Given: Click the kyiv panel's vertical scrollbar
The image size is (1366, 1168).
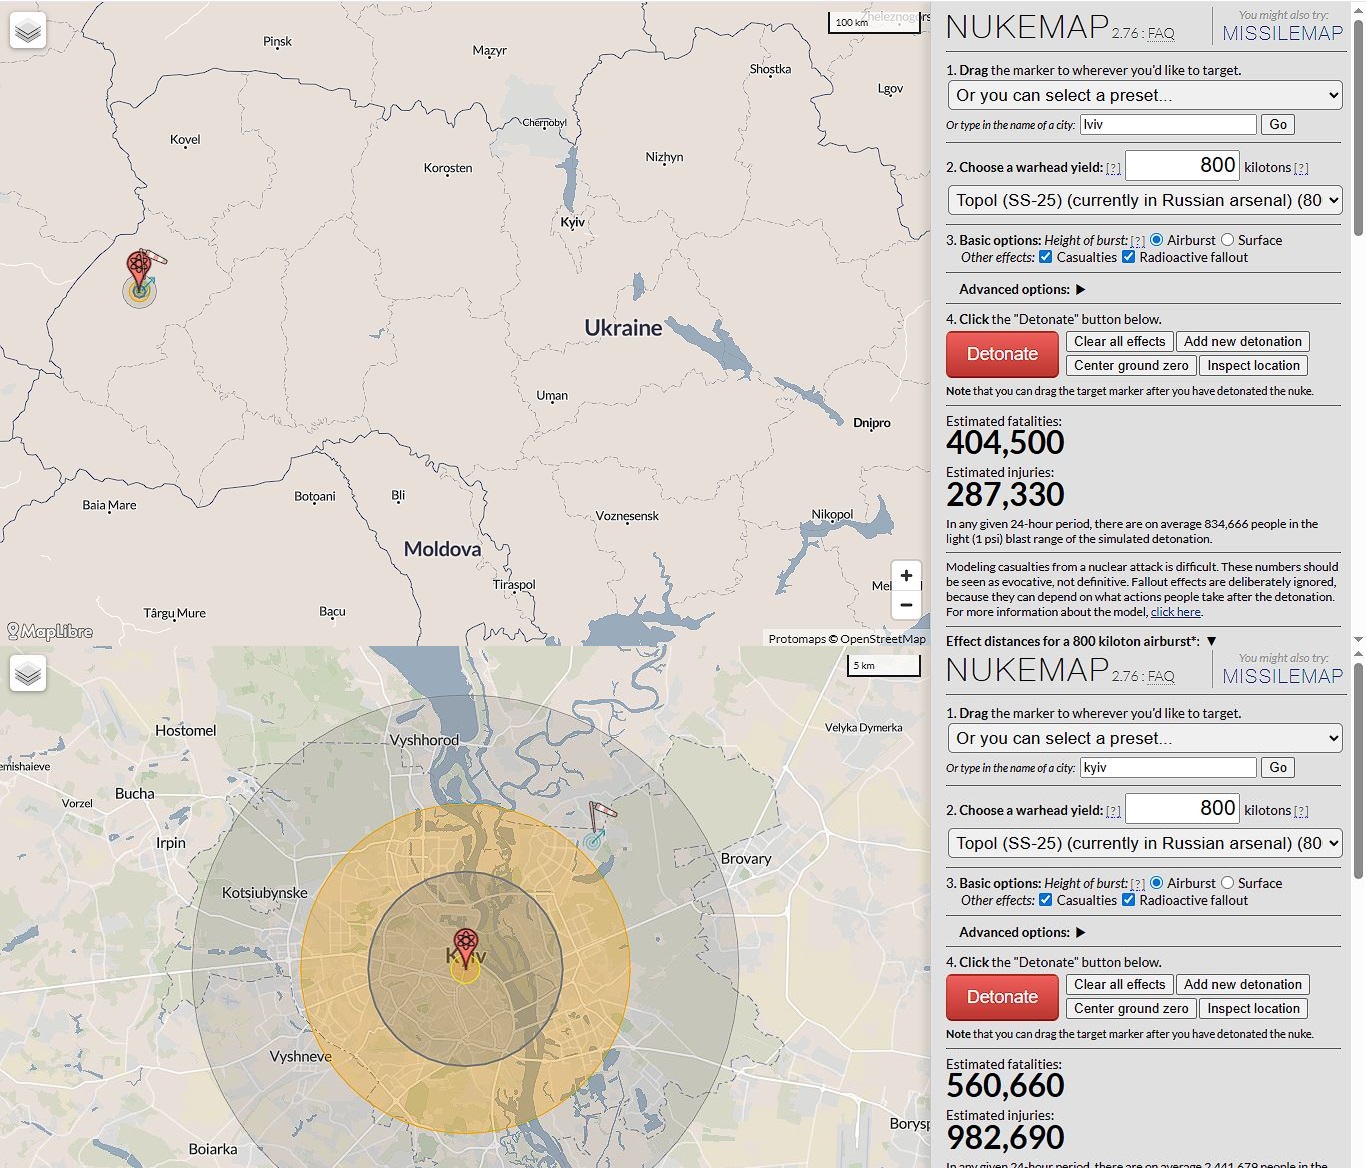Looking at the screenshot, I should [x=1358, y=770].
